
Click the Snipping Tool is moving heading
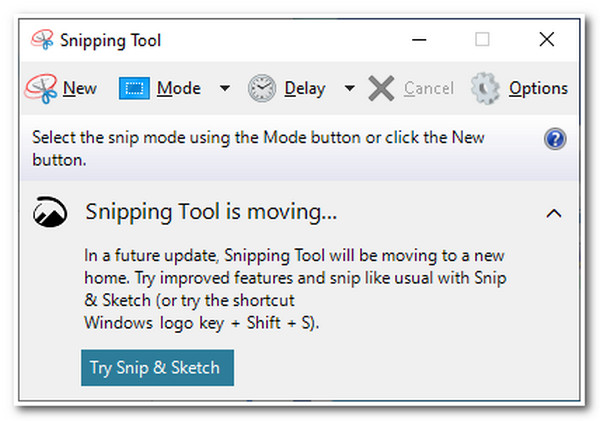(x=211, y=212)
